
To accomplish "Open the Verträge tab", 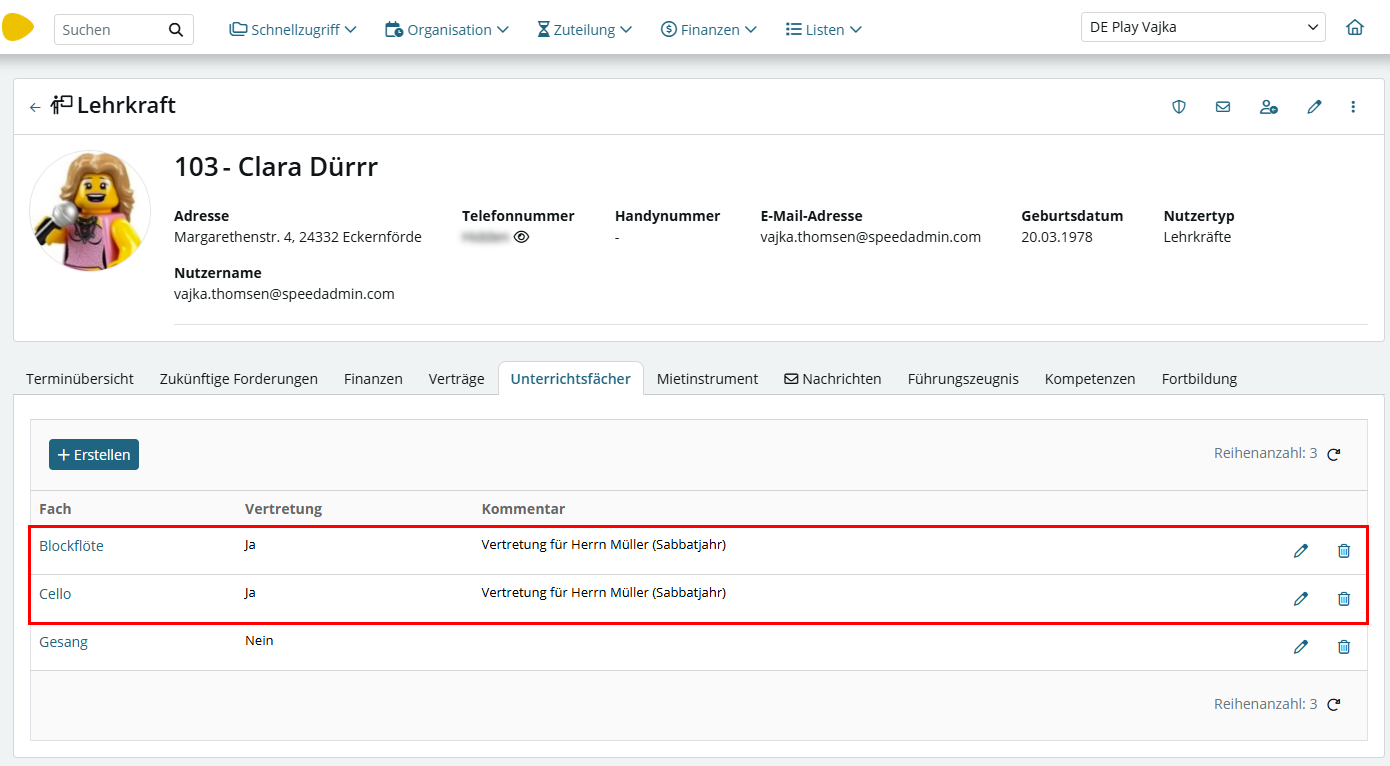I will (x=456, y=379).
